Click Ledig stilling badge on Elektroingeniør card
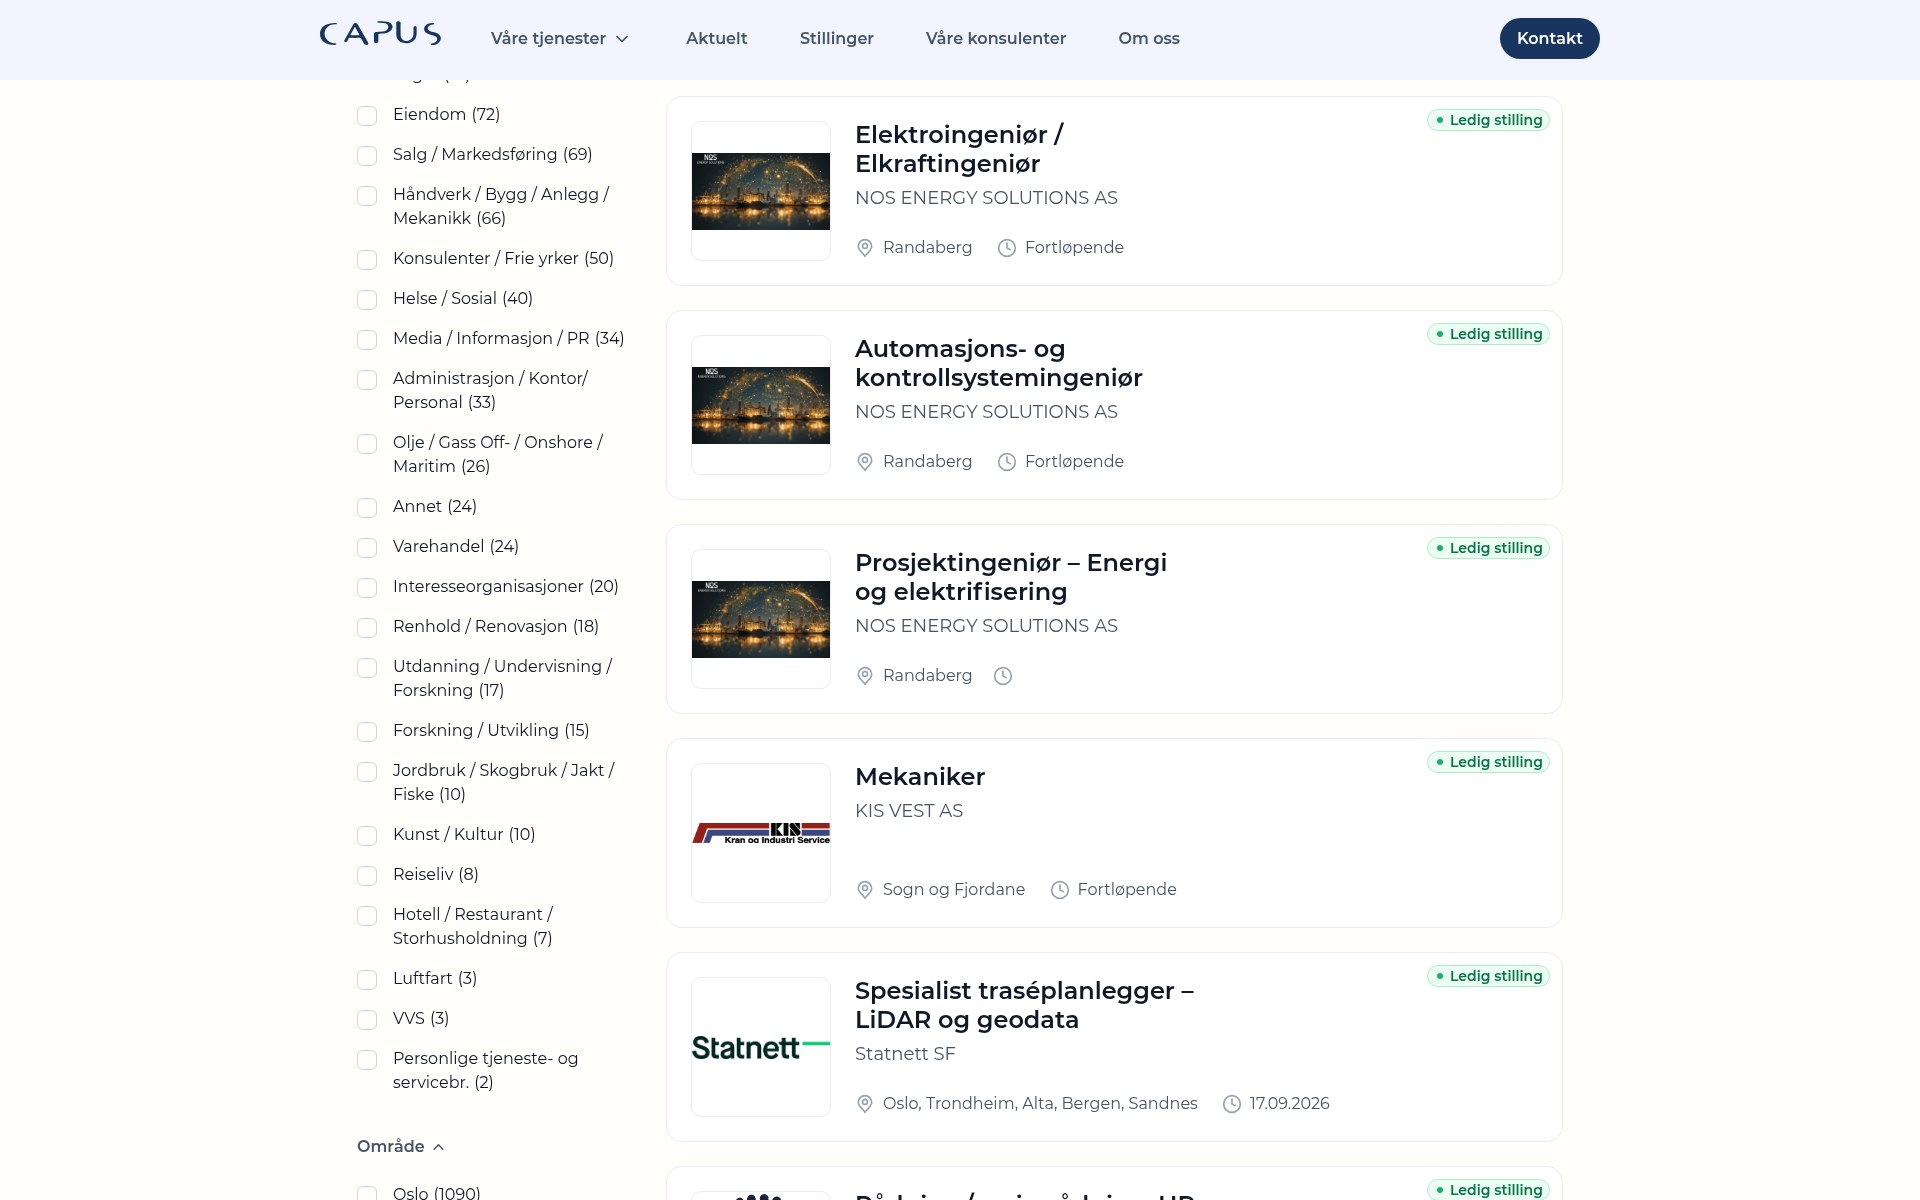 [1488, 120]
